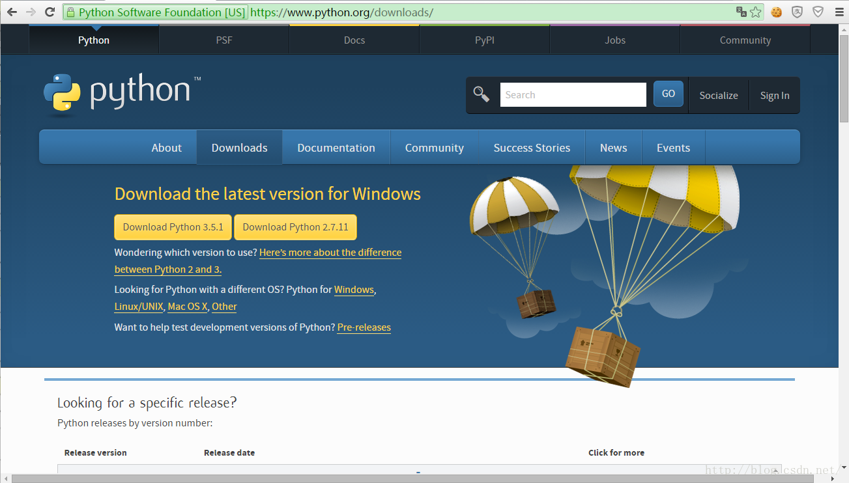The image size is (849, 483).
Task: Follow the Mac OS X link
Action: tap(187, 306)
